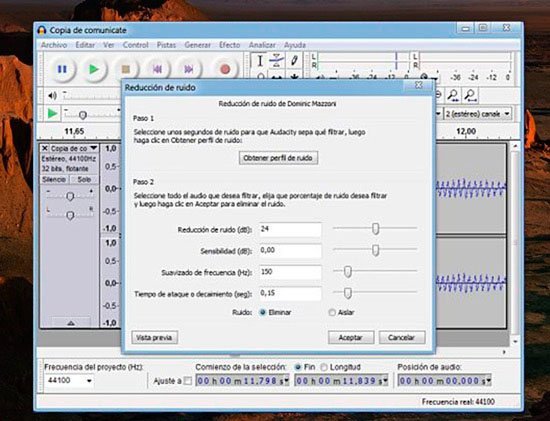Click the playback speed slider knob
Viewport: 550px width, 421px height.
pos(83,115)
